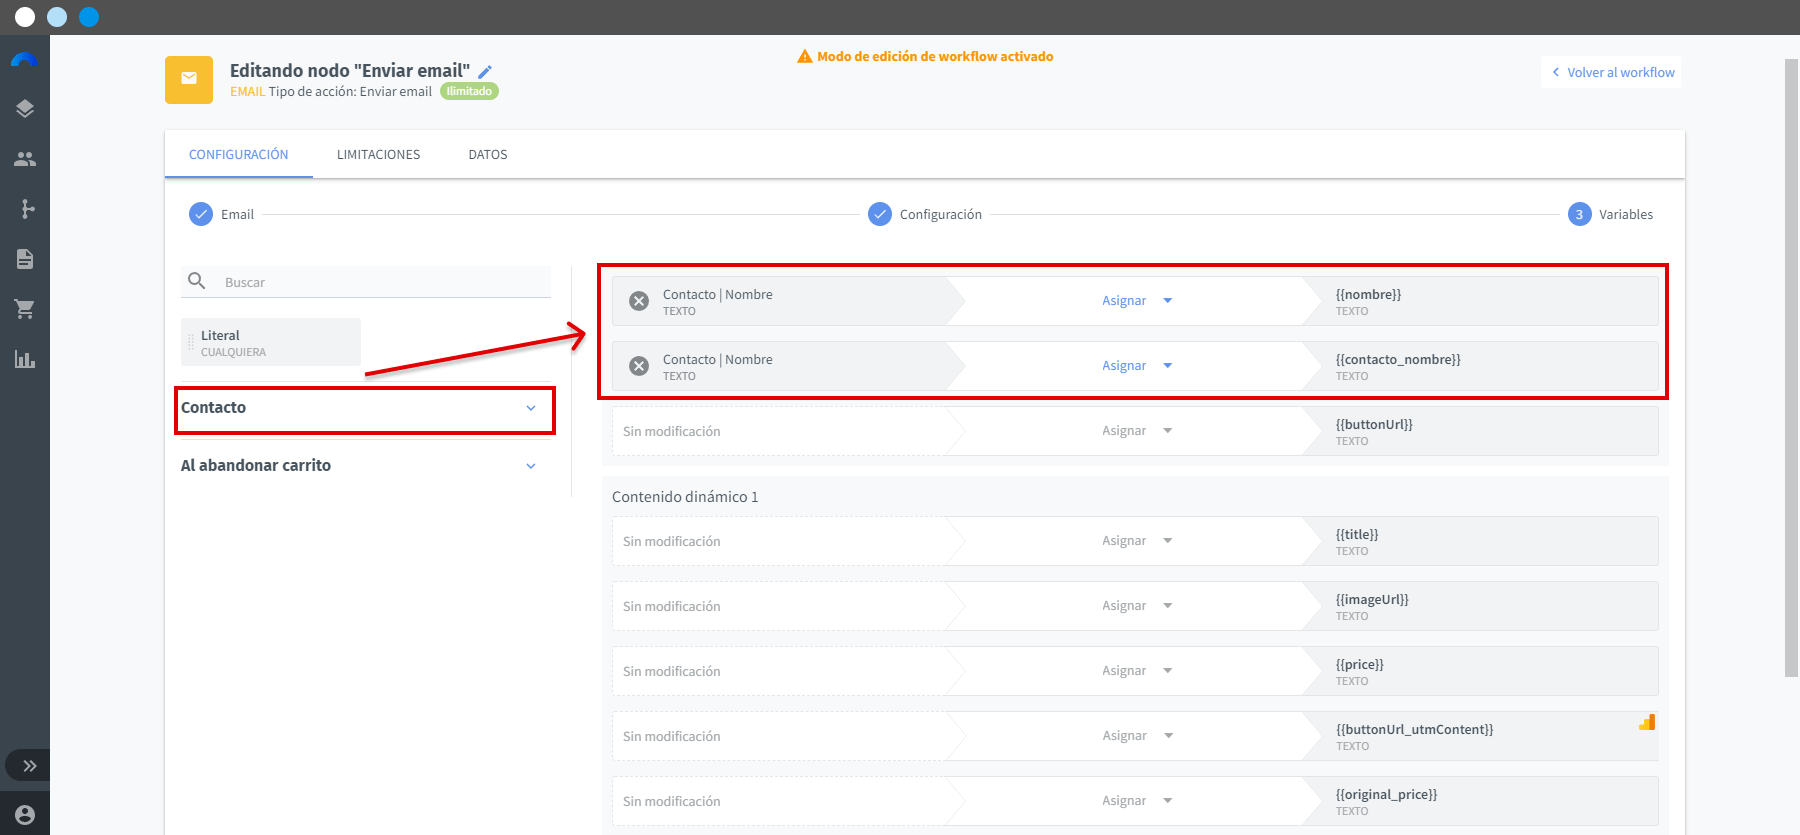1800x835 pixels.
Task: Go to the Email step
Action: [x=222, y=214]
